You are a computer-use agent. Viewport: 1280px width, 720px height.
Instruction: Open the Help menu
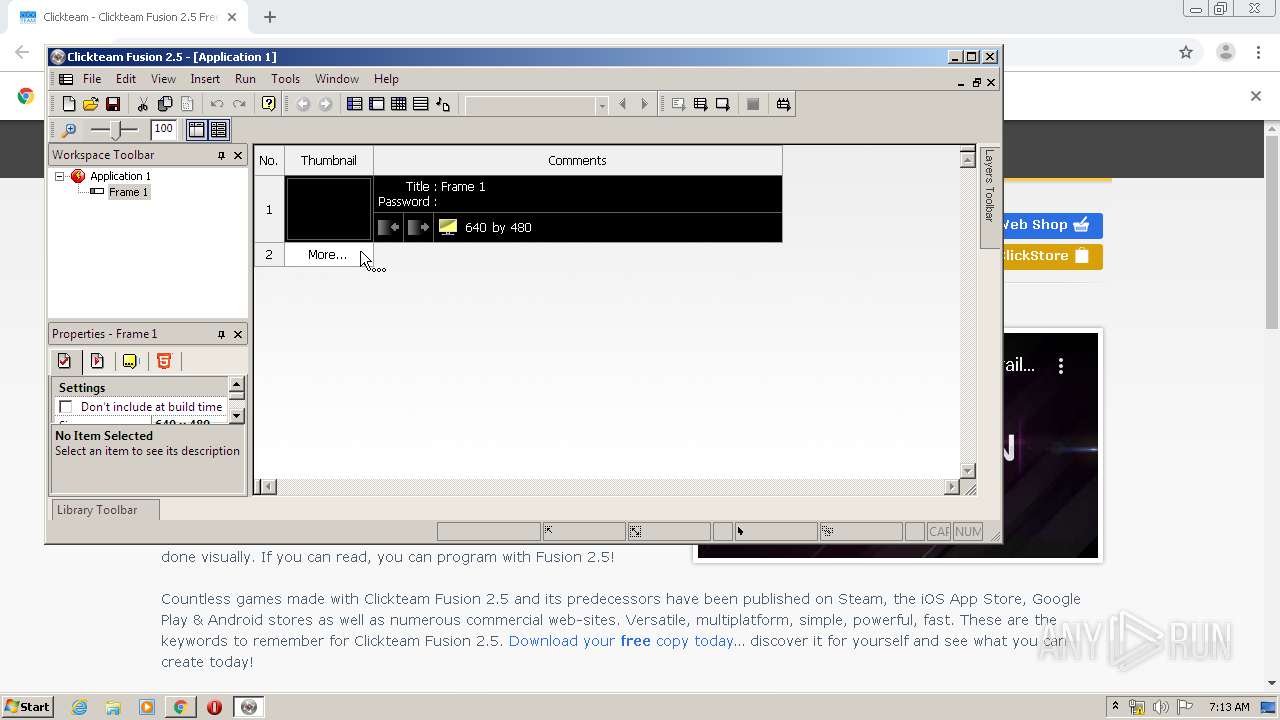tap(386, 79)
